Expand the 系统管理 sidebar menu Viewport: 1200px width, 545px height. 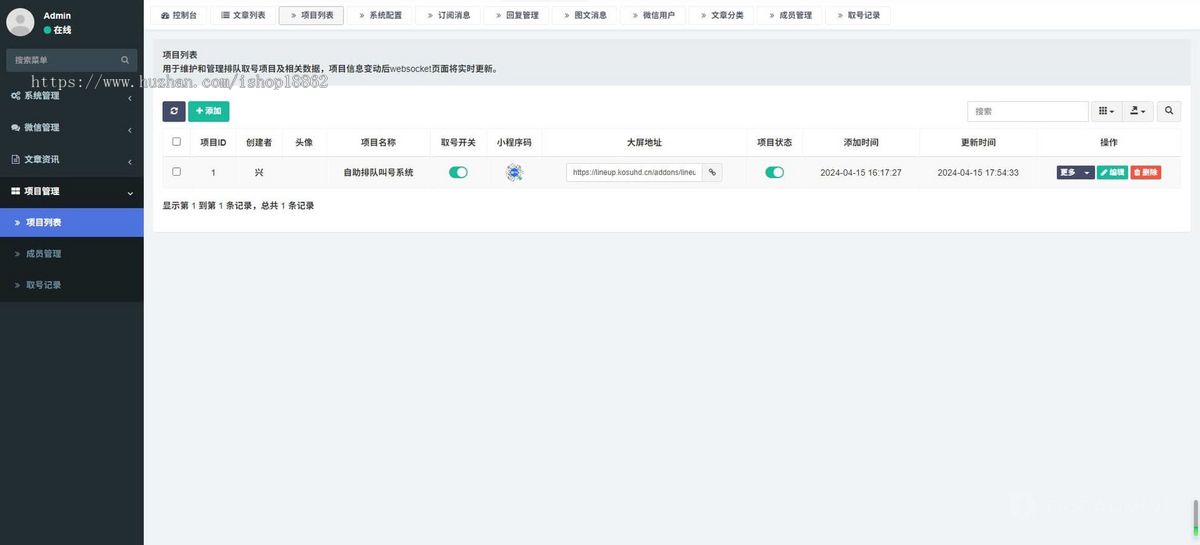pos(72,96)
